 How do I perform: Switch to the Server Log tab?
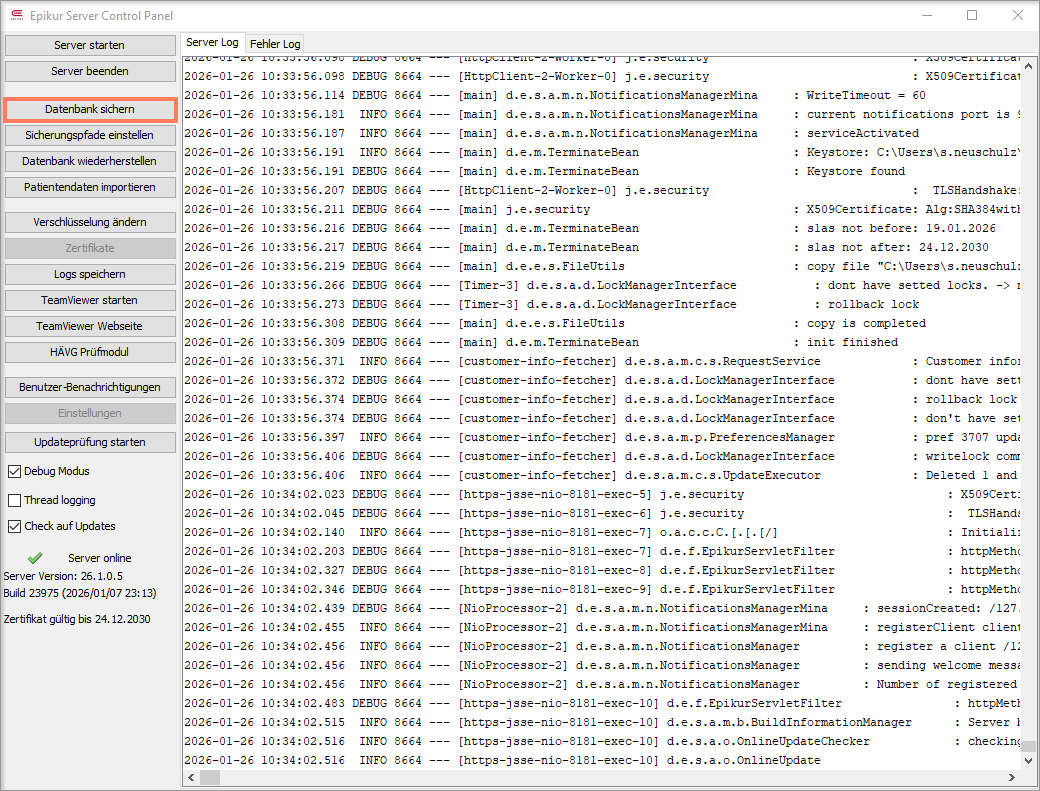coord(212,42)
